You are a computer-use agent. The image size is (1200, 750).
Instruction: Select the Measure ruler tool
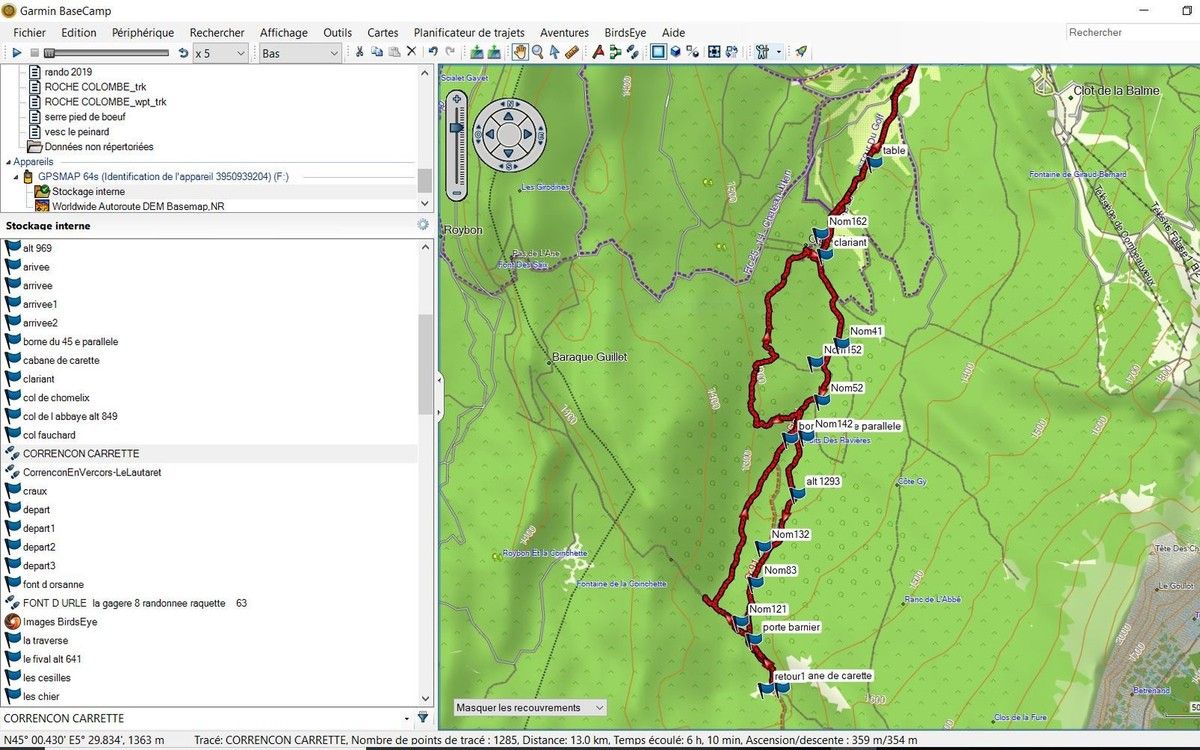click(571, 53)
